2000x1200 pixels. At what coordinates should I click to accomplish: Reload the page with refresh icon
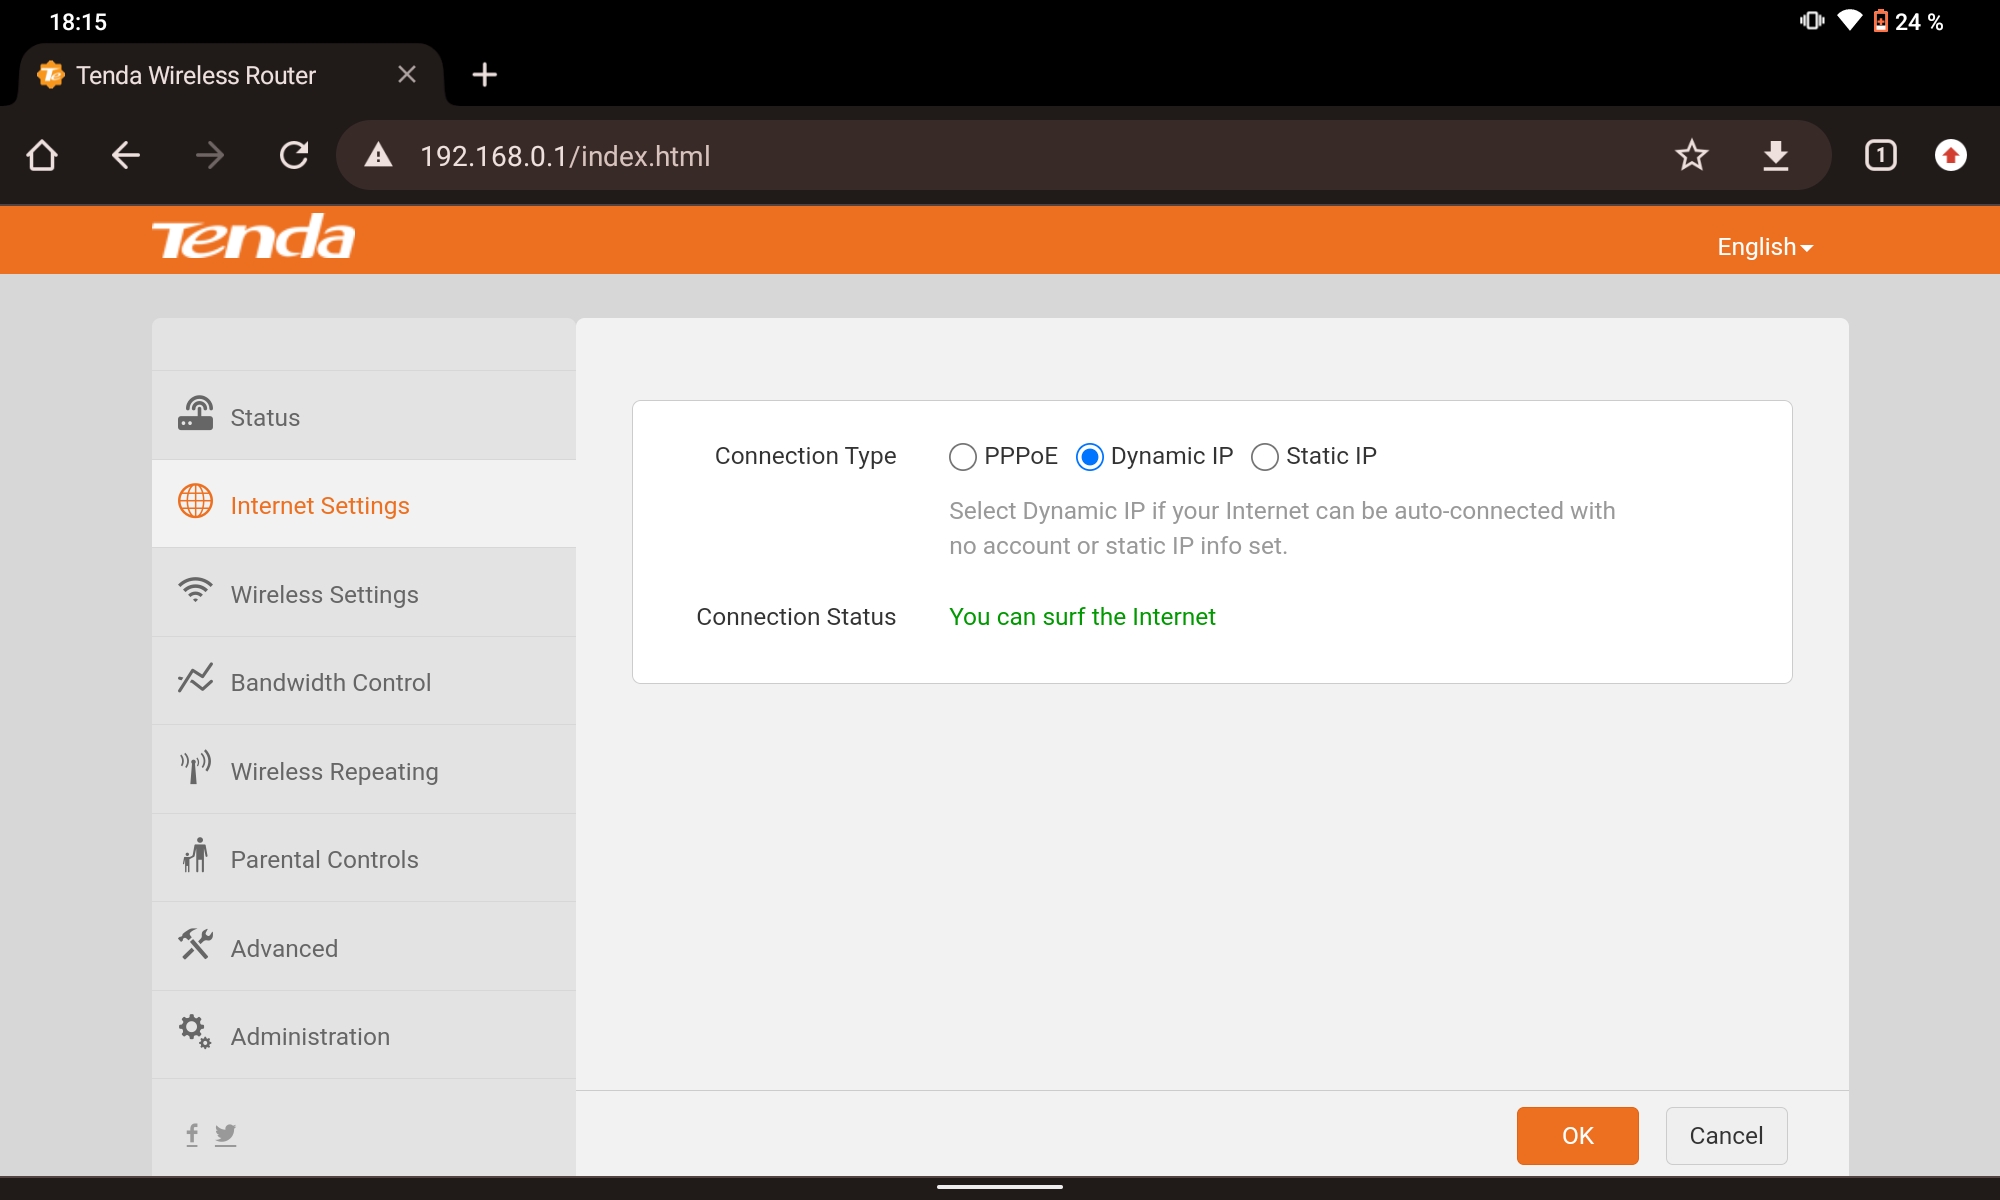[x=294, y=156]
